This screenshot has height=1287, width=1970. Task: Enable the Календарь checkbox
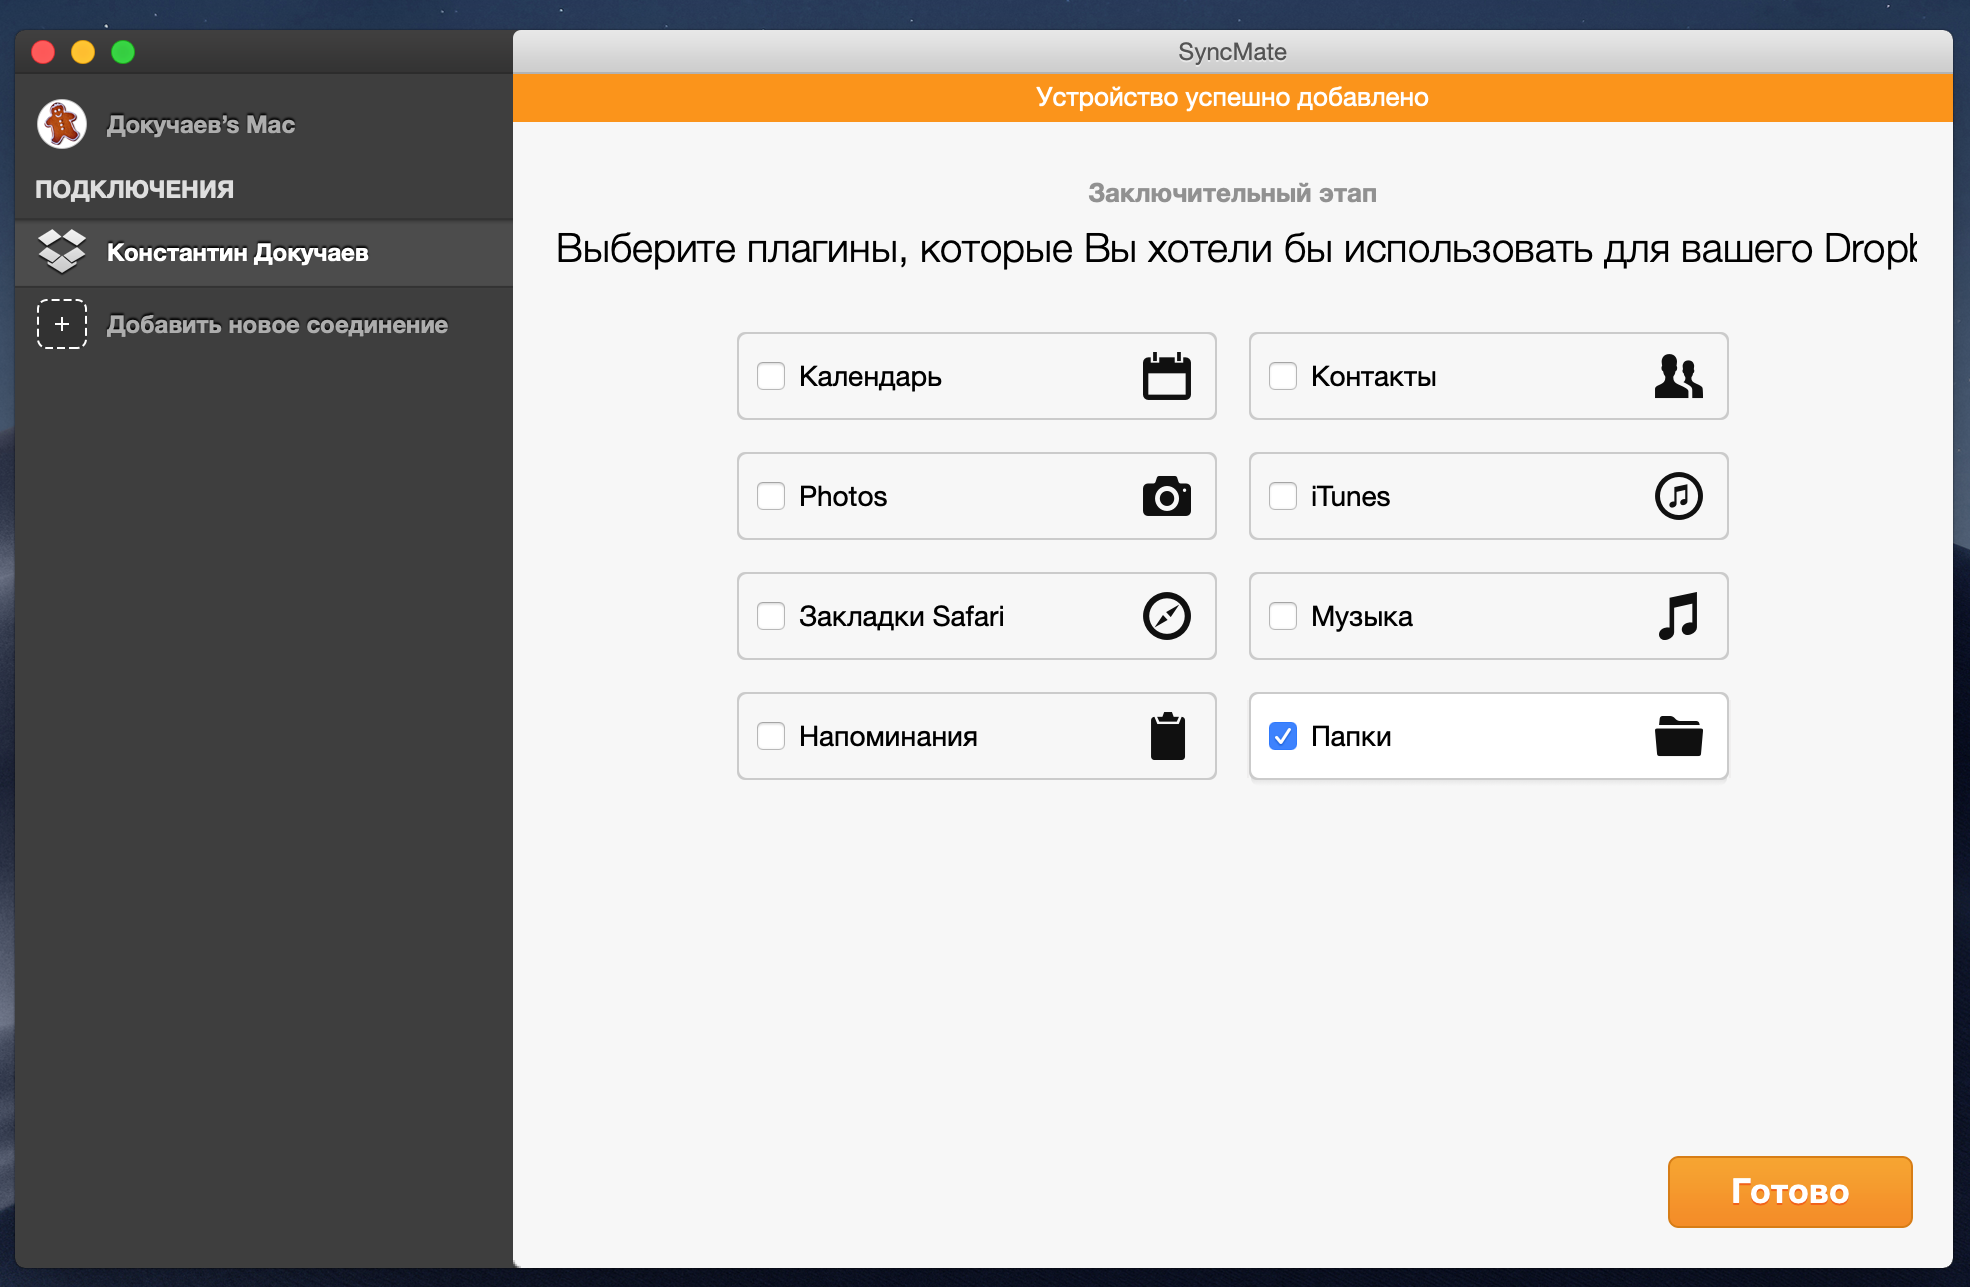771,377
